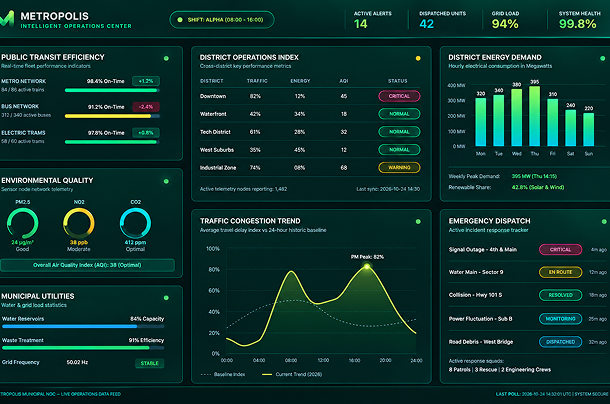Click the Electric Trams on-time progress bar
Image resolution: width=610 pixels, height=404 pixels.
pos(112,142)
